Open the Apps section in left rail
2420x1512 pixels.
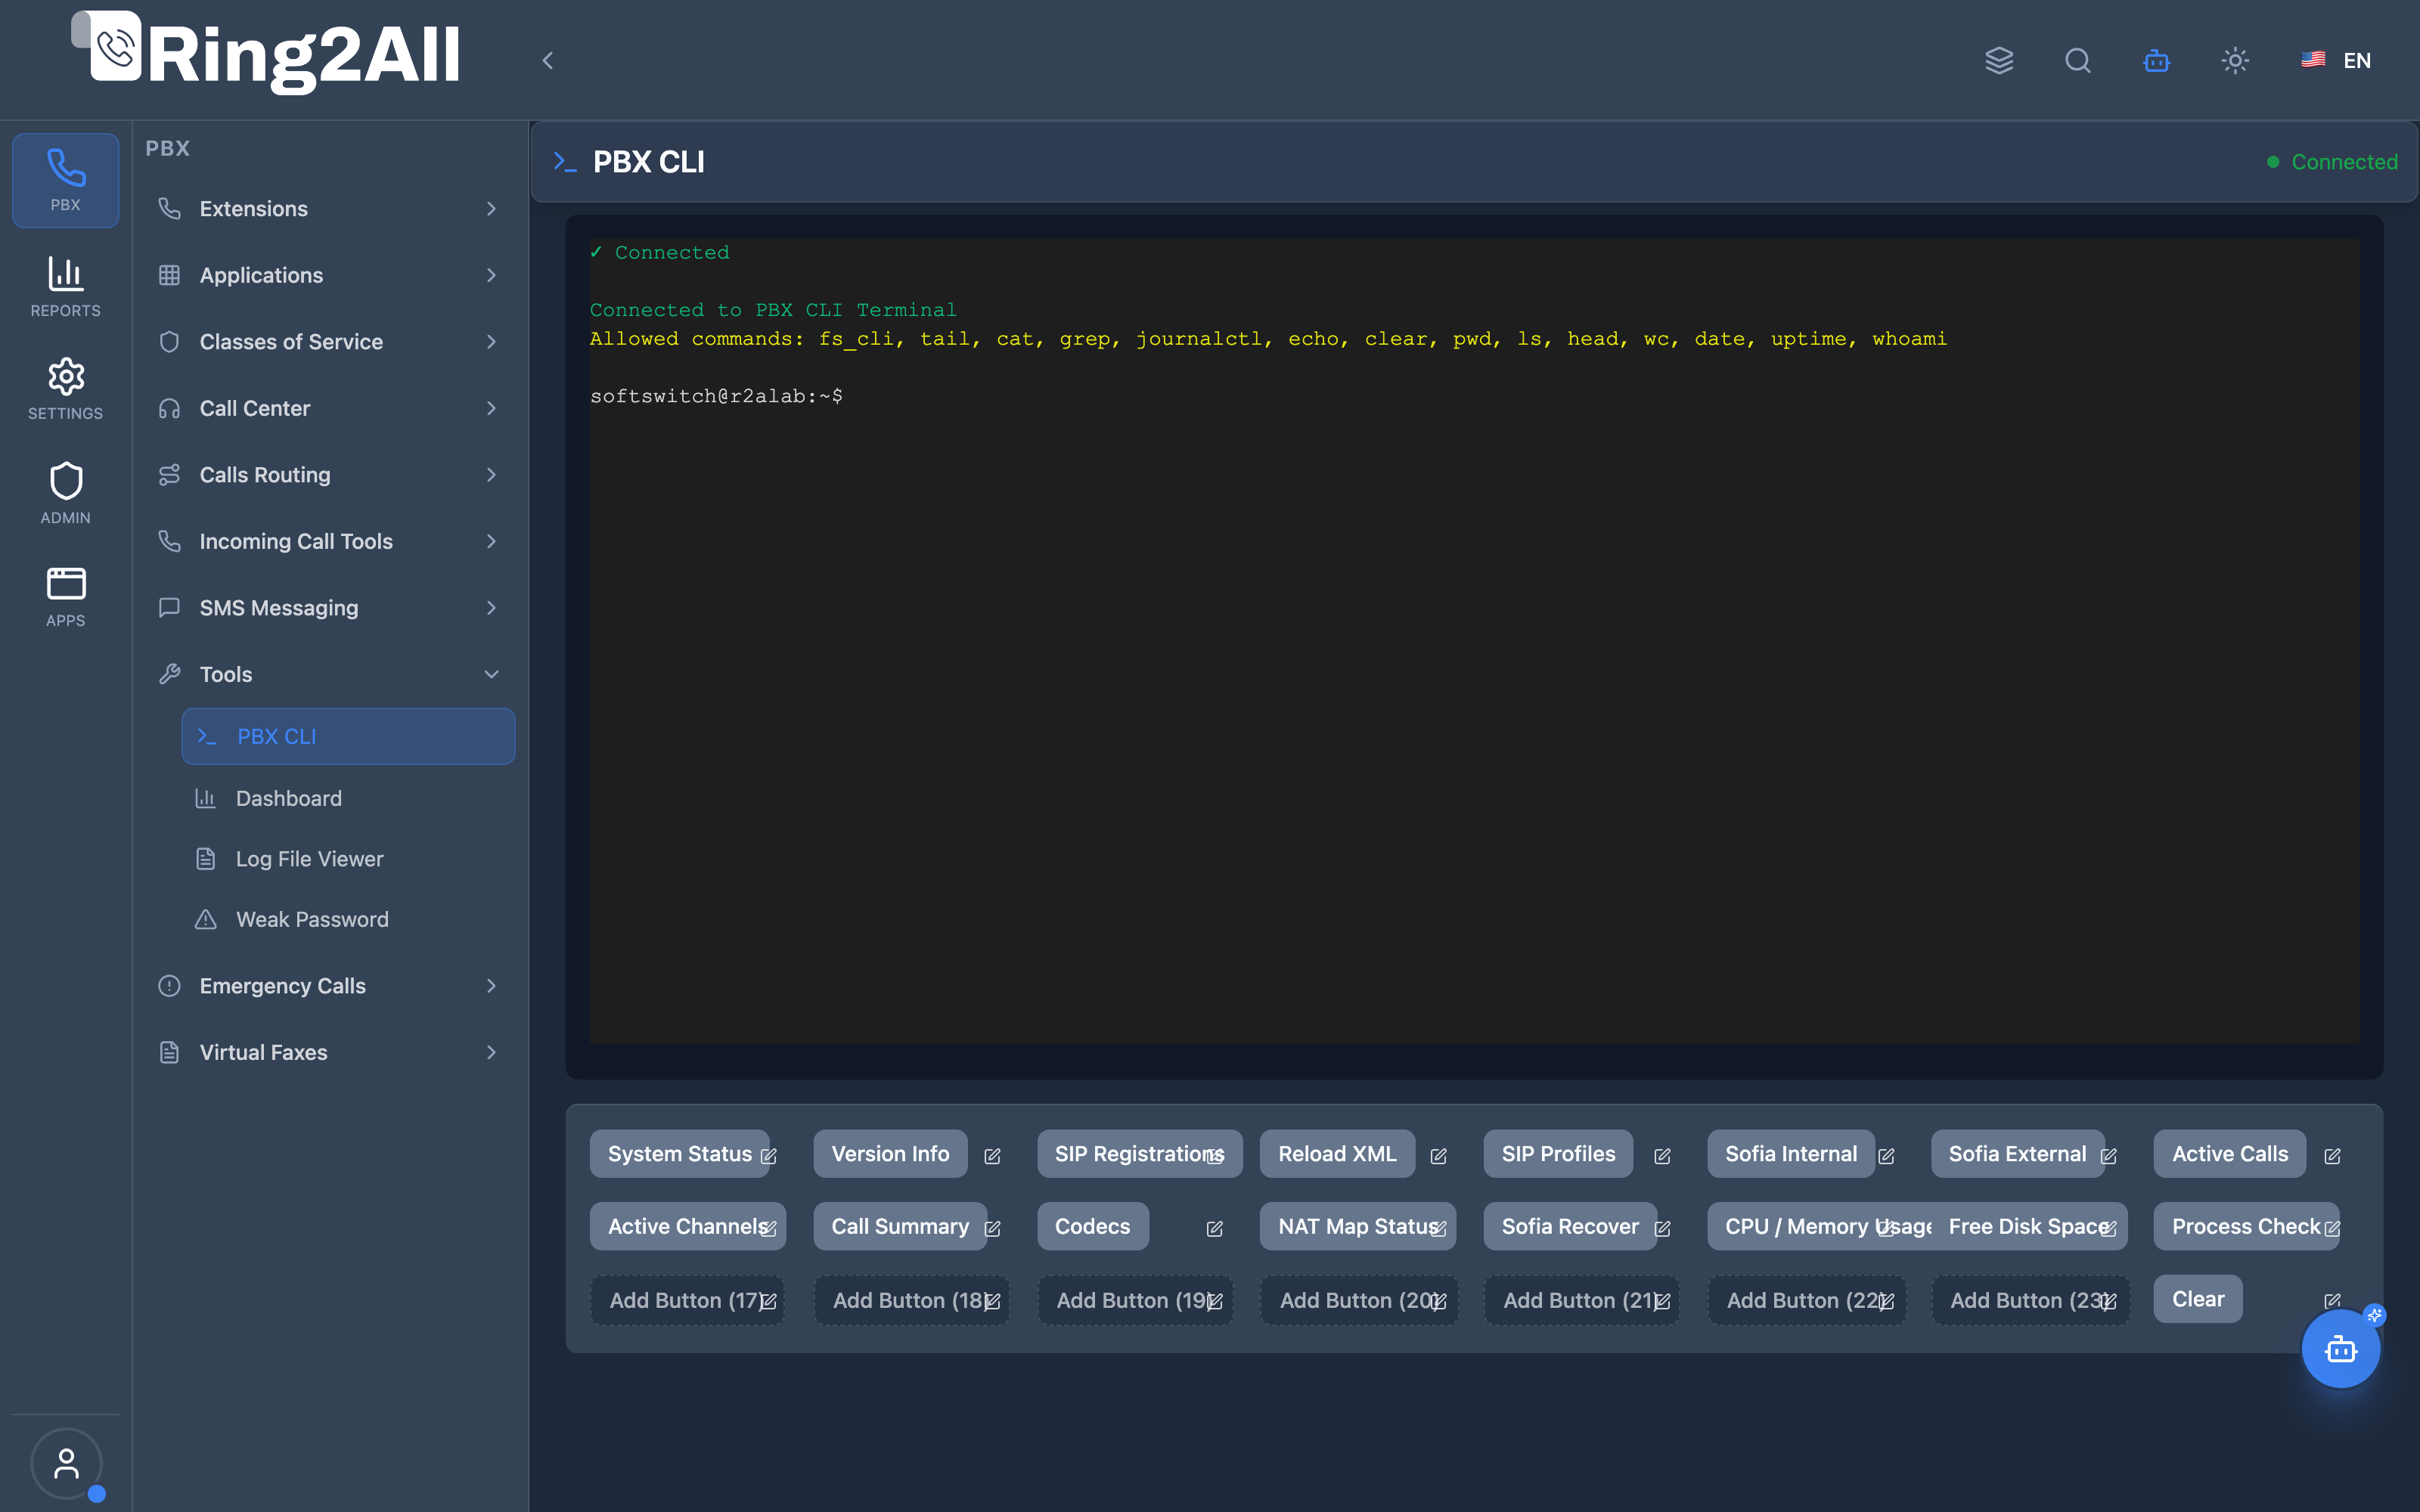click(66, 597)
